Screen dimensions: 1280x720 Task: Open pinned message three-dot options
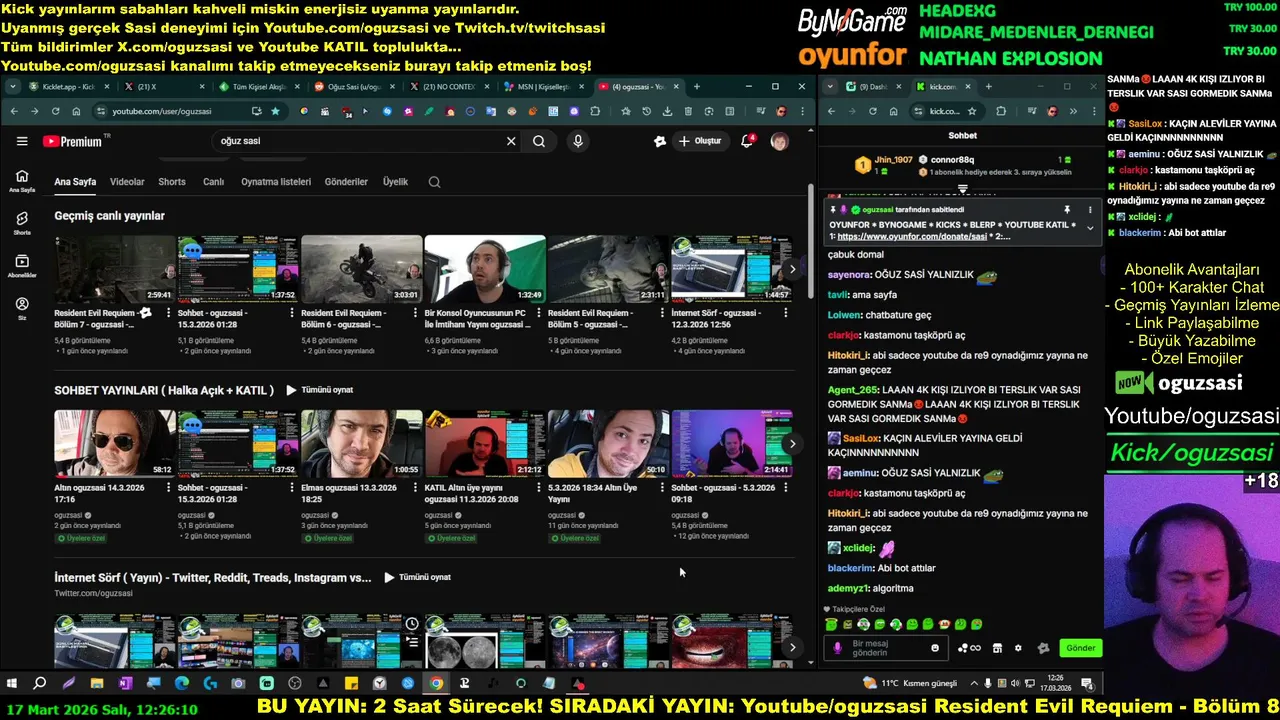tap(1090, 210)
